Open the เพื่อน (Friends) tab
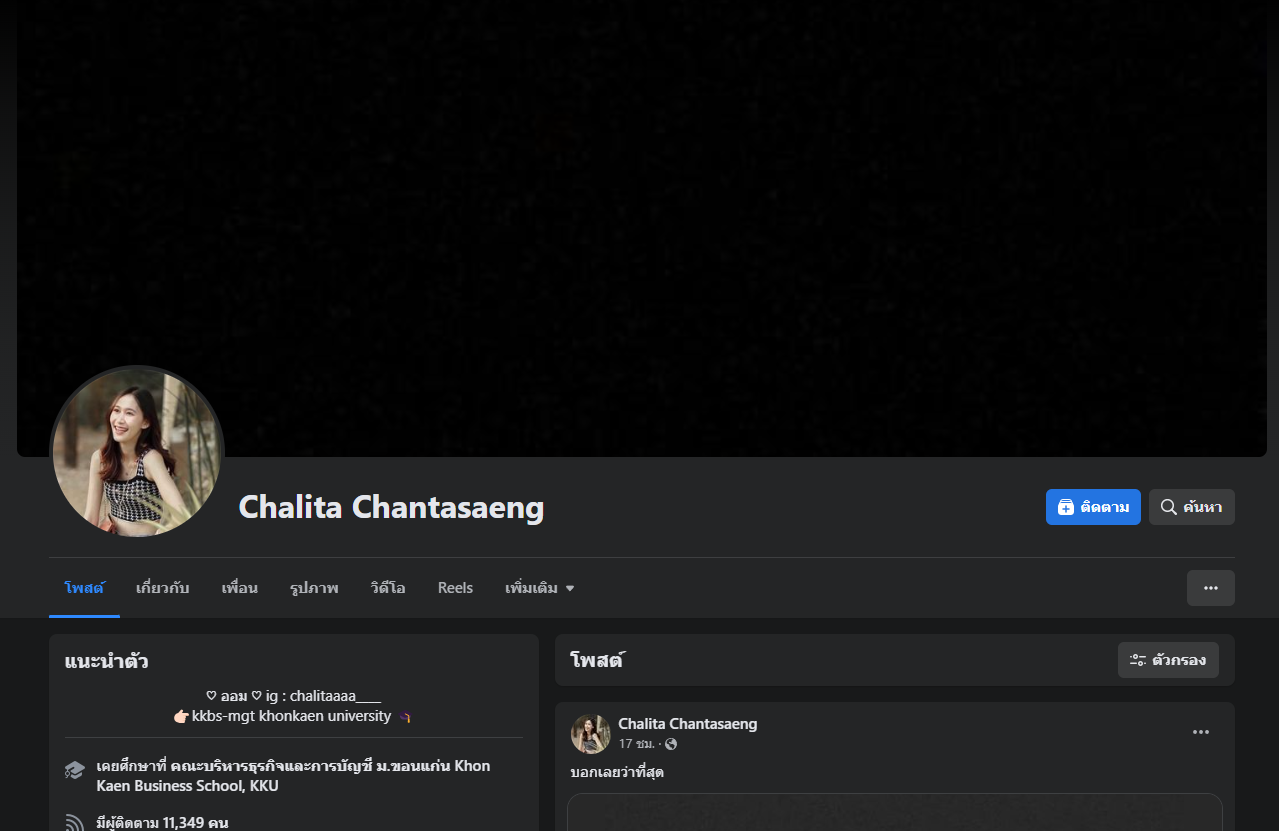Image resolution: width=1279 pixels, height=831 pixels. [x=239, y=588]
